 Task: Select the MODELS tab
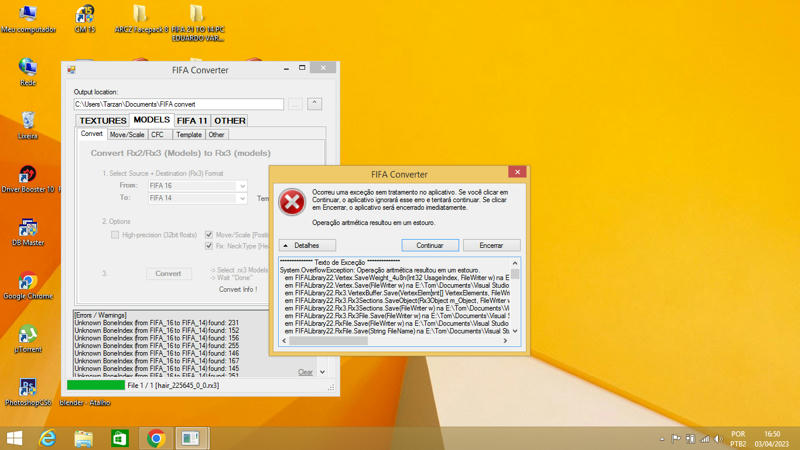click(x=152, y=119)
